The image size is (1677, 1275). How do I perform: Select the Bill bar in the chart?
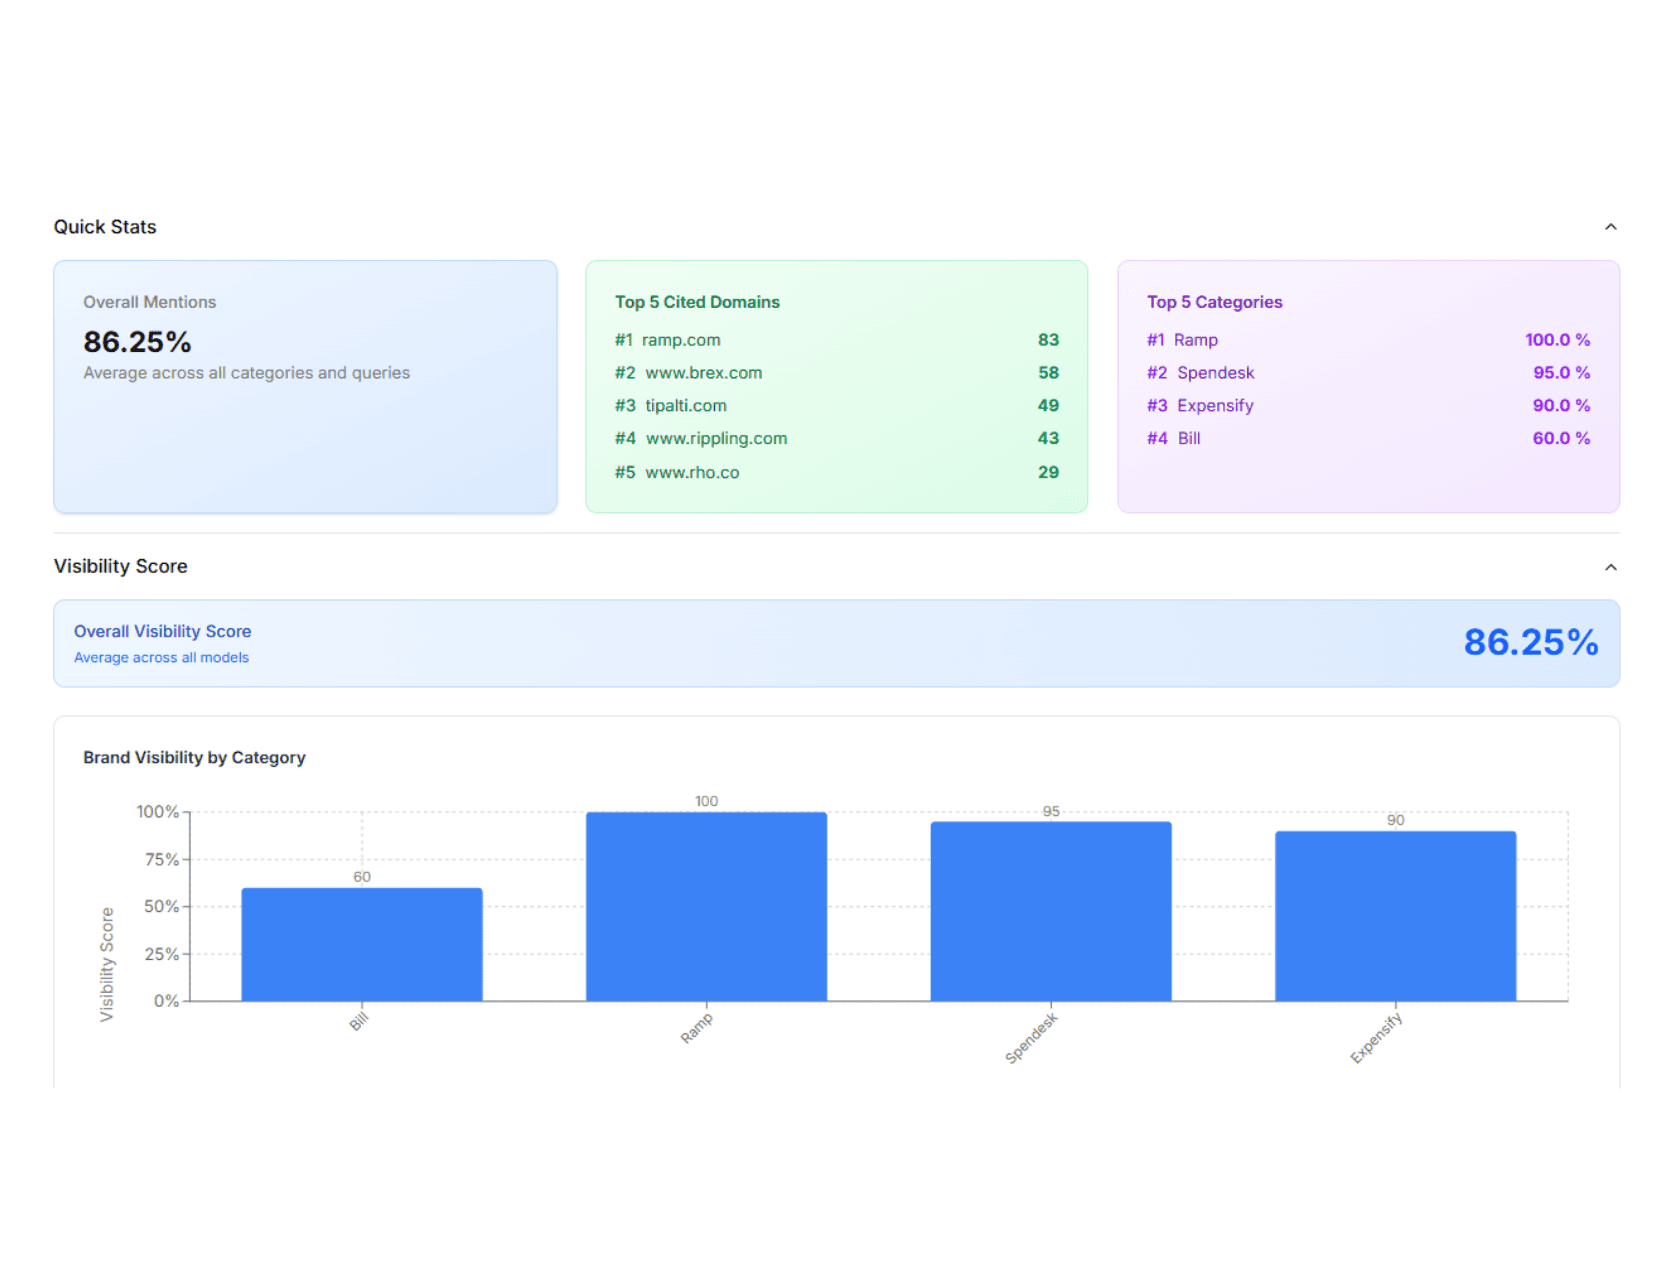361,943
